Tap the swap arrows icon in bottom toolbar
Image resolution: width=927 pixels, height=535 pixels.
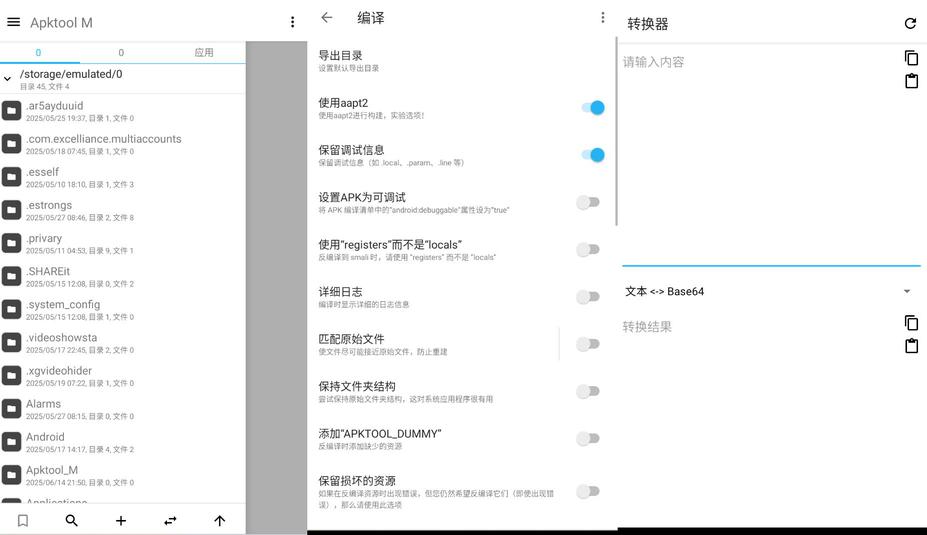170,520
